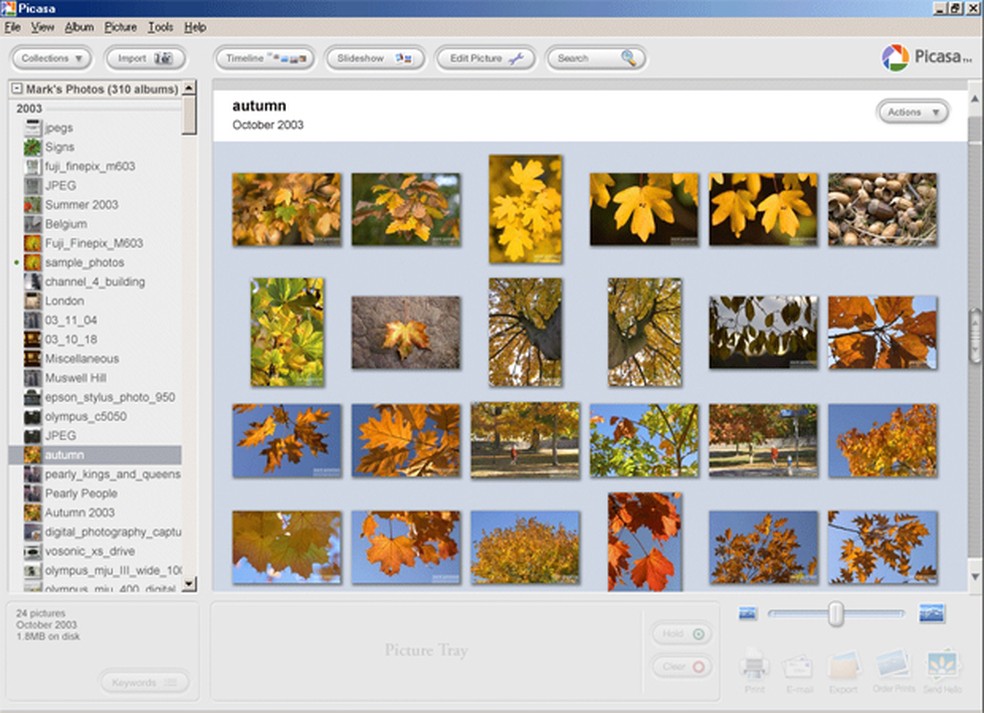Open the Import button with camera icon
Viewport: 984px width, 713px height.
click(x=146, y=58)
